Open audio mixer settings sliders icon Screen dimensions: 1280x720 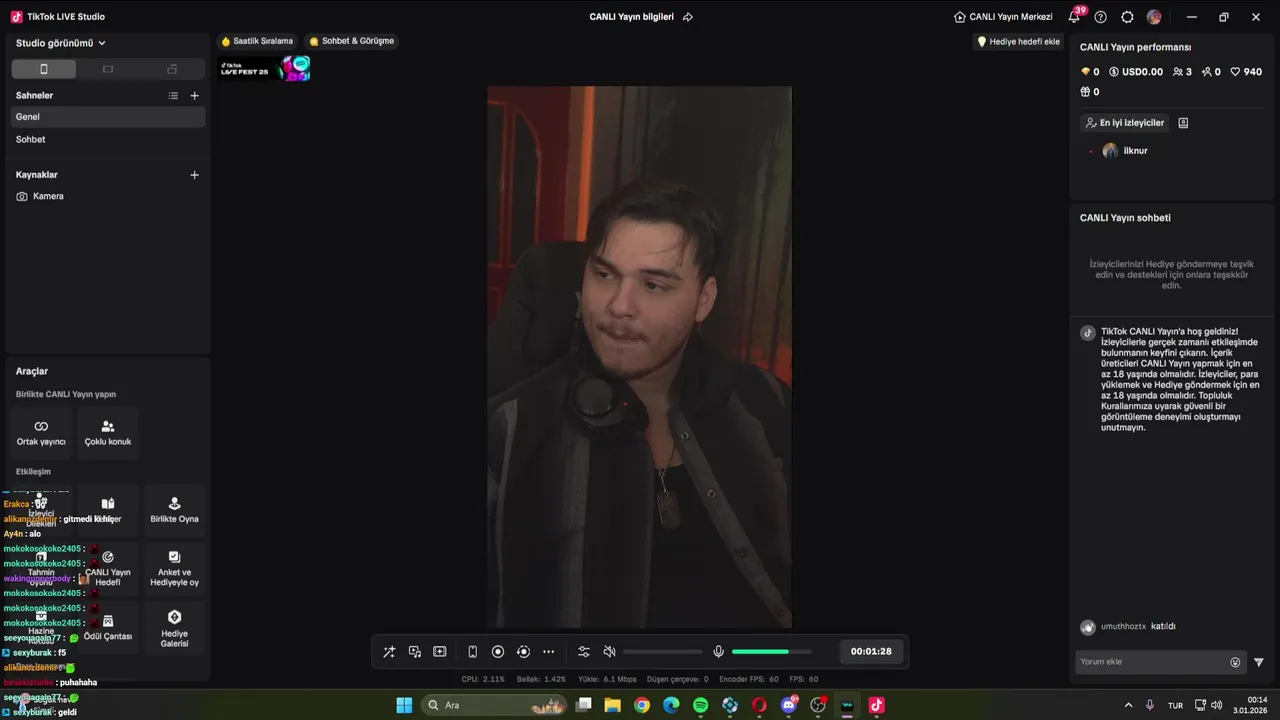tap(584, 652)
